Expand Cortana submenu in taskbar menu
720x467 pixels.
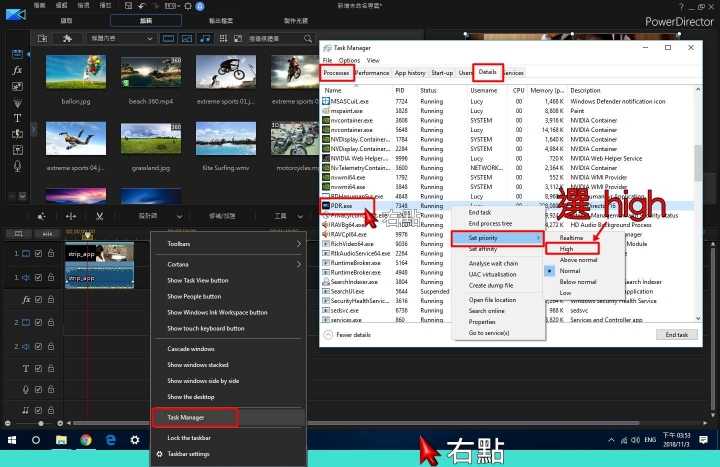click(x=299, y=264)
